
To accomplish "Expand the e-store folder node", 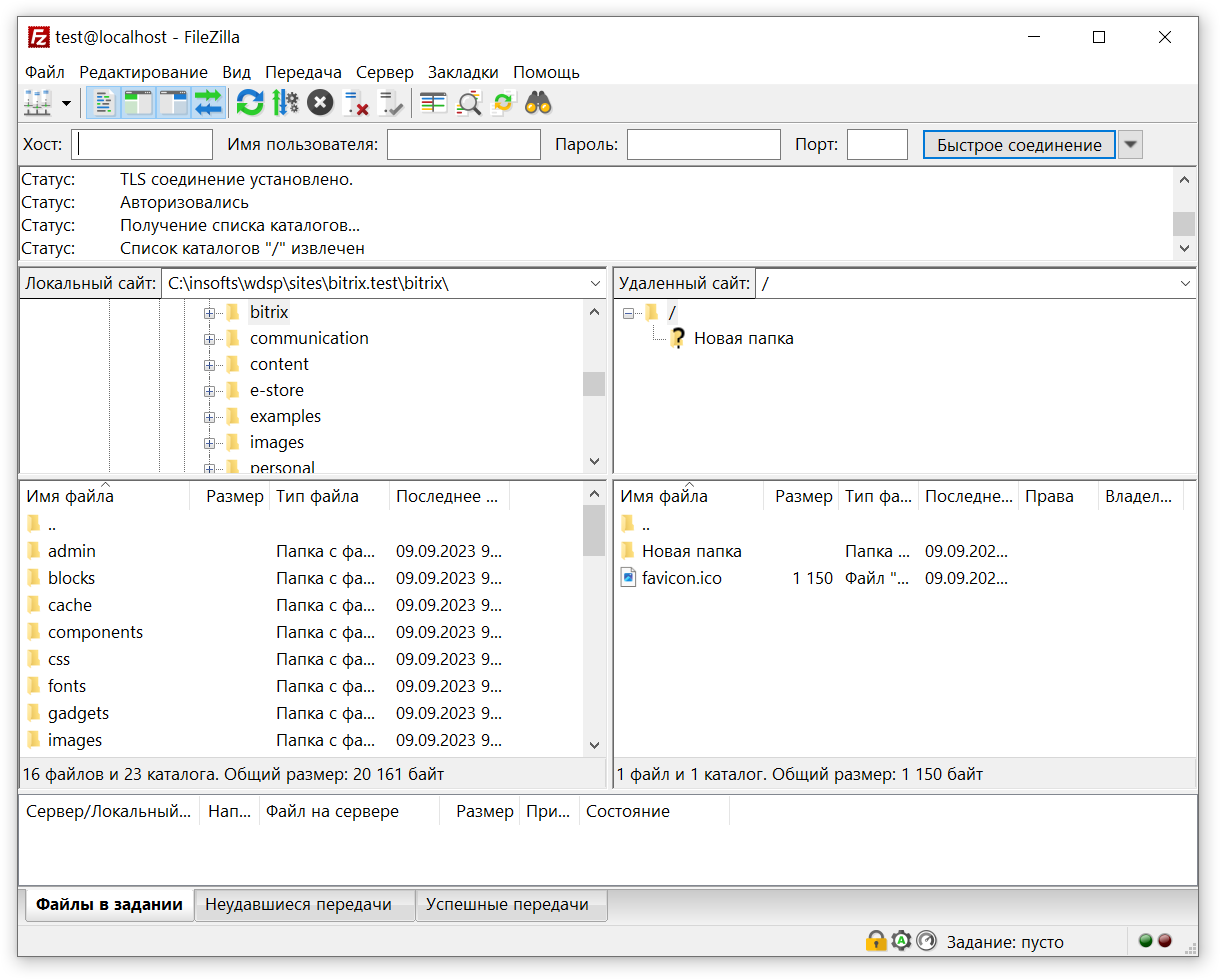I will 210,391.
